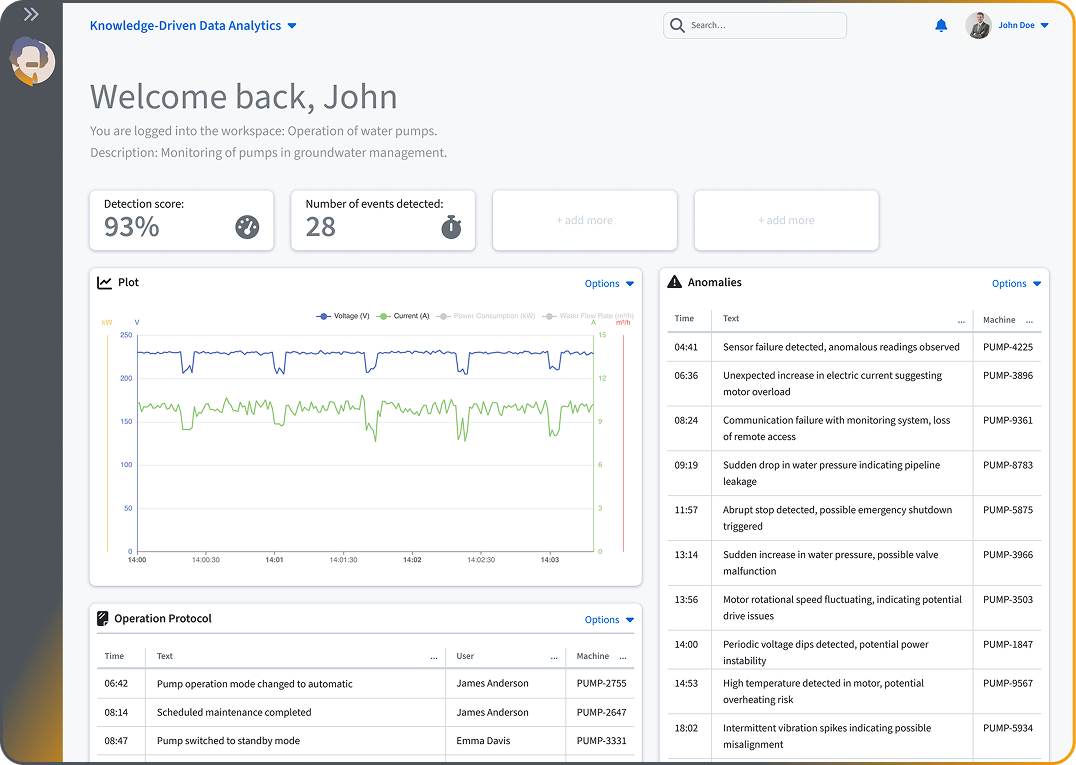Click the Search input field
This screenshot has width=1076, height=765.
tap(762, 26)
